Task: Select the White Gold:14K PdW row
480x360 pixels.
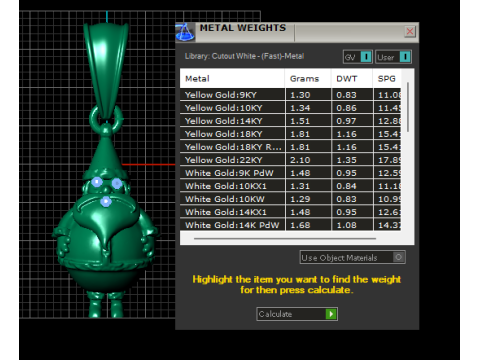Action: pos(290,225)
